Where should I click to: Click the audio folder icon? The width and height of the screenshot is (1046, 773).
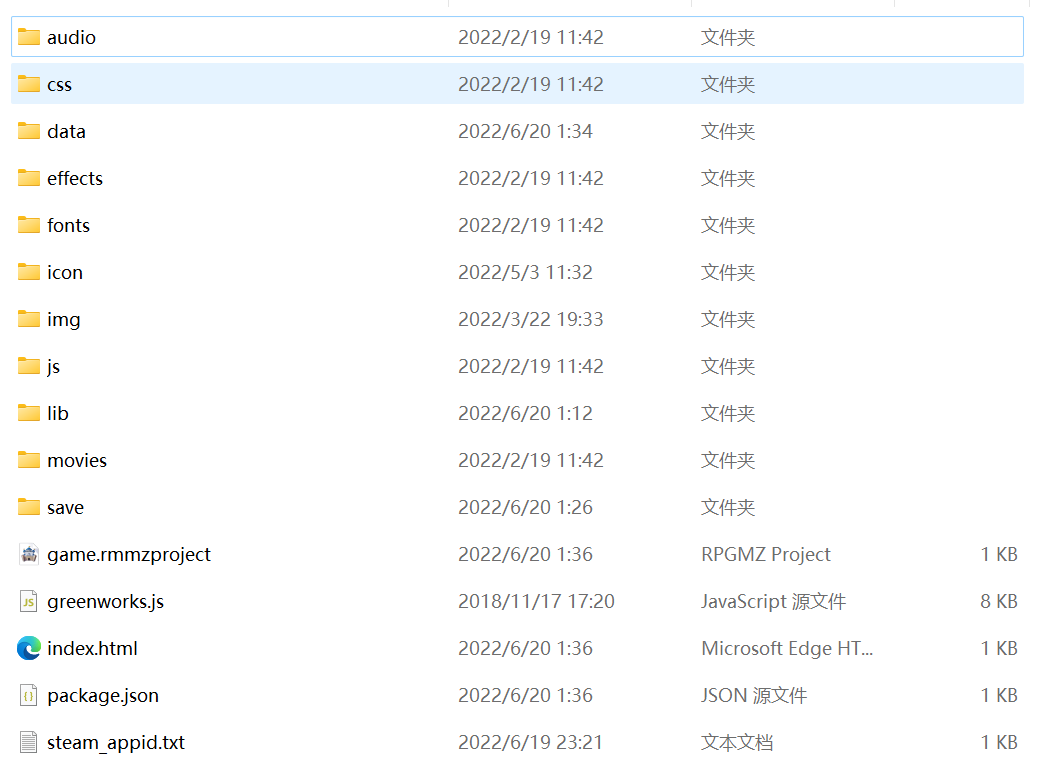[x=29, y=37]
